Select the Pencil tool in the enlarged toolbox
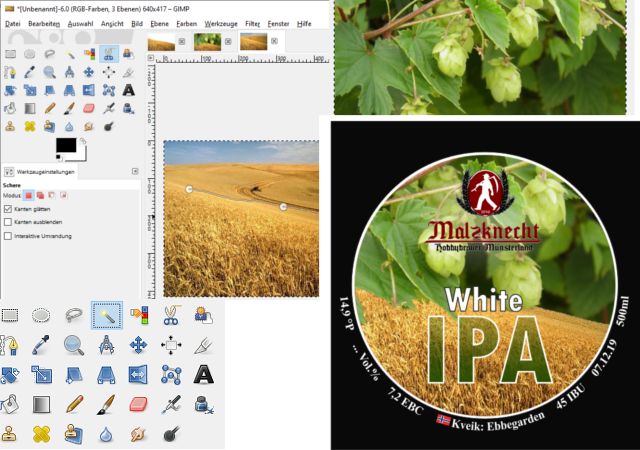Screen dimensions: 640x450 74,404
